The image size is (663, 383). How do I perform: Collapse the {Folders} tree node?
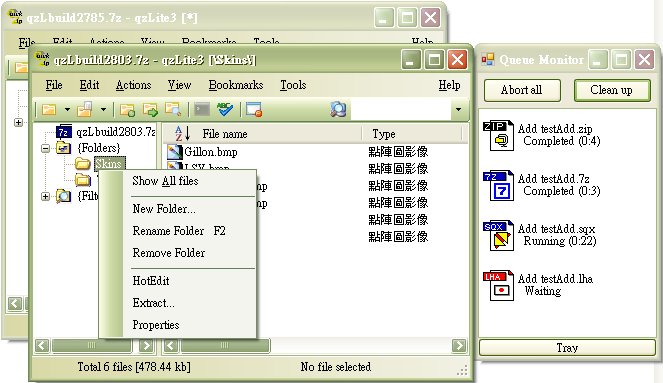[x=45, y=148]
